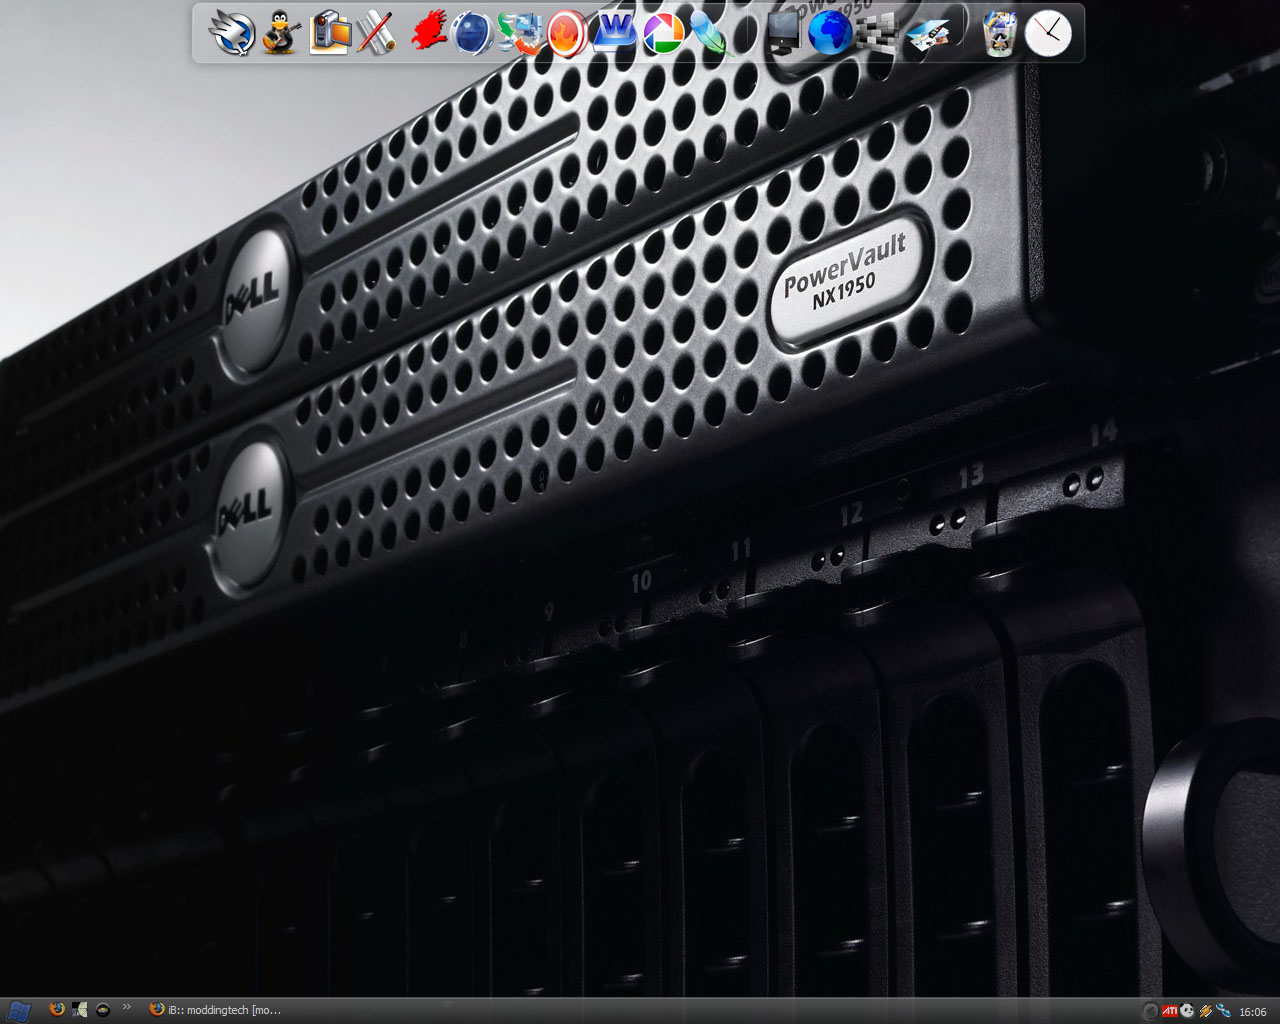Open the network connection tray icon
Viewport: 1280px width, 1024px height.
pos(1223,1011)
